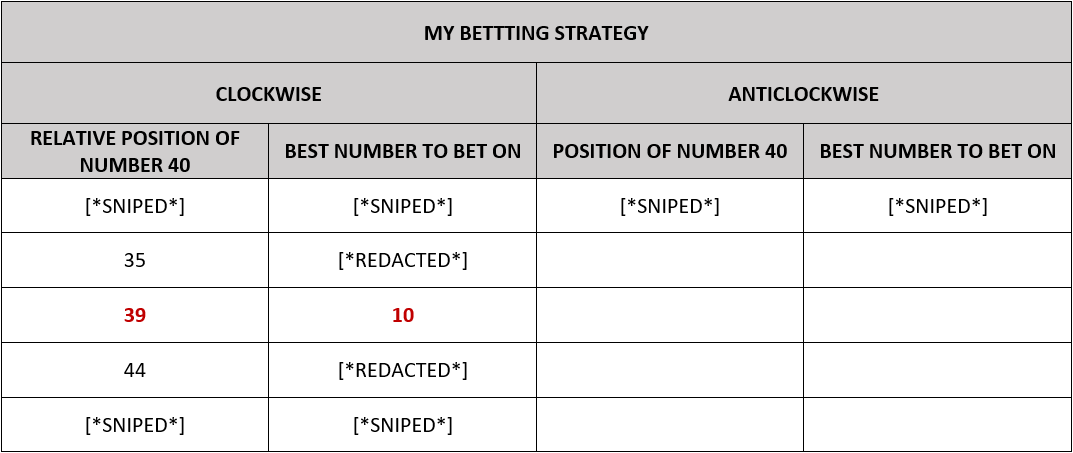Click SNIPED cell under Anticlockwise Position of Number 40

tap(669, 206)
